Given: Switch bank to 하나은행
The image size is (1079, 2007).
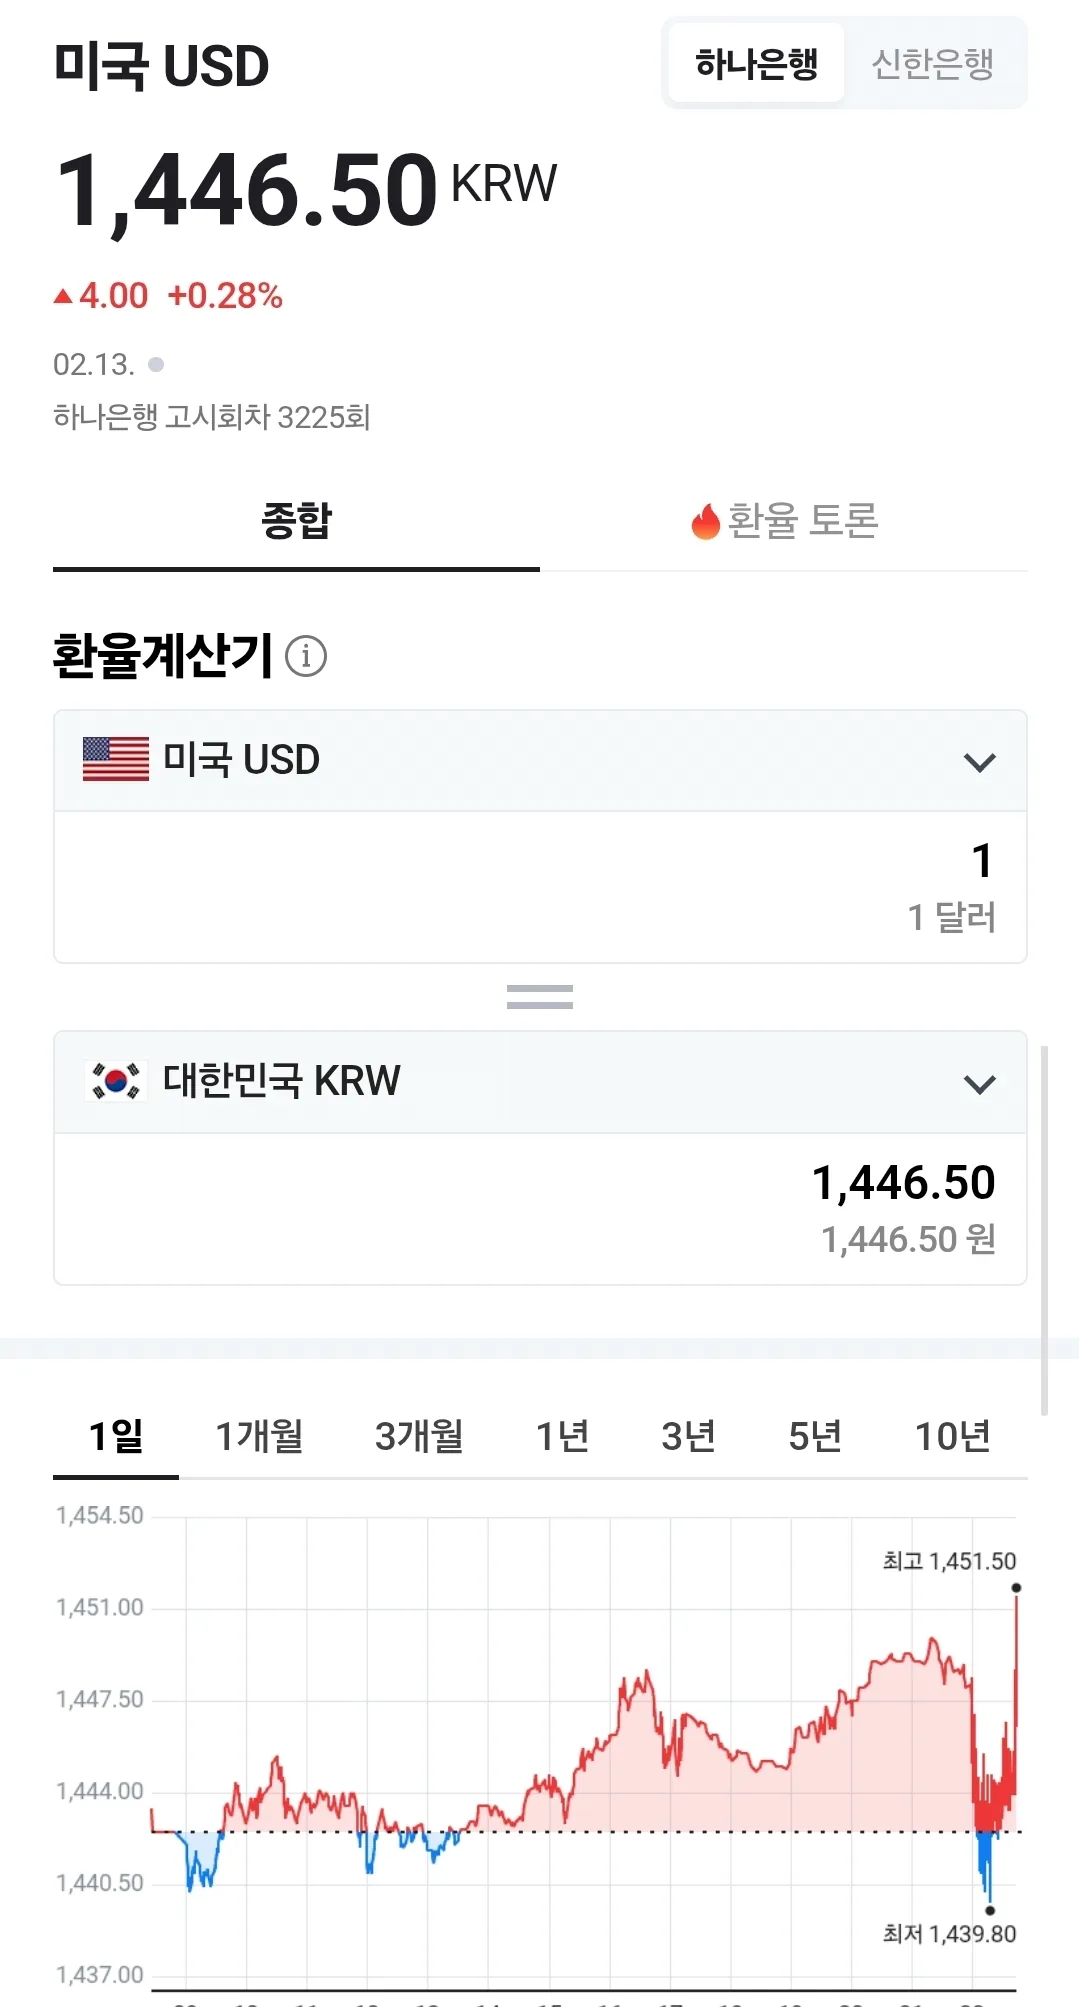Looking at the screenshot, I should (x=757, y=64).
